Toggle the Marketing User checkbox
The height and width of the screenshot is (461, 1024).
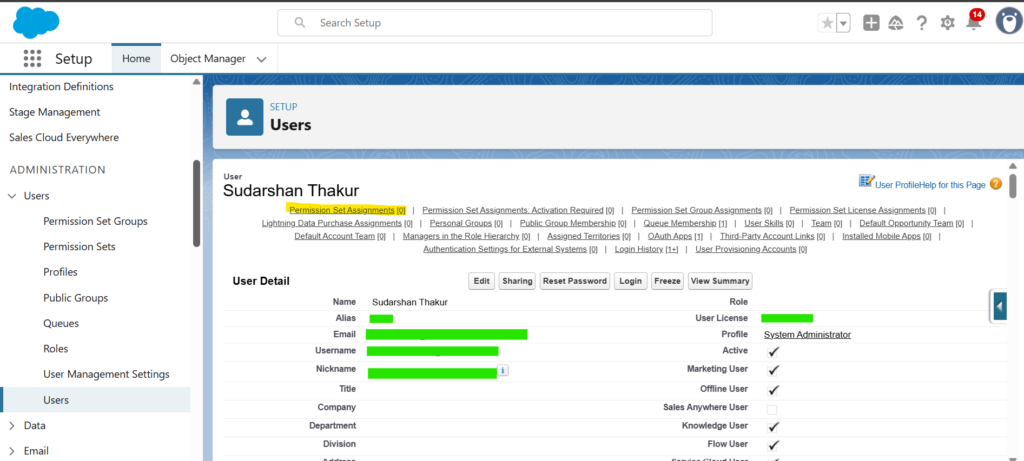click(x=773, y=370)
